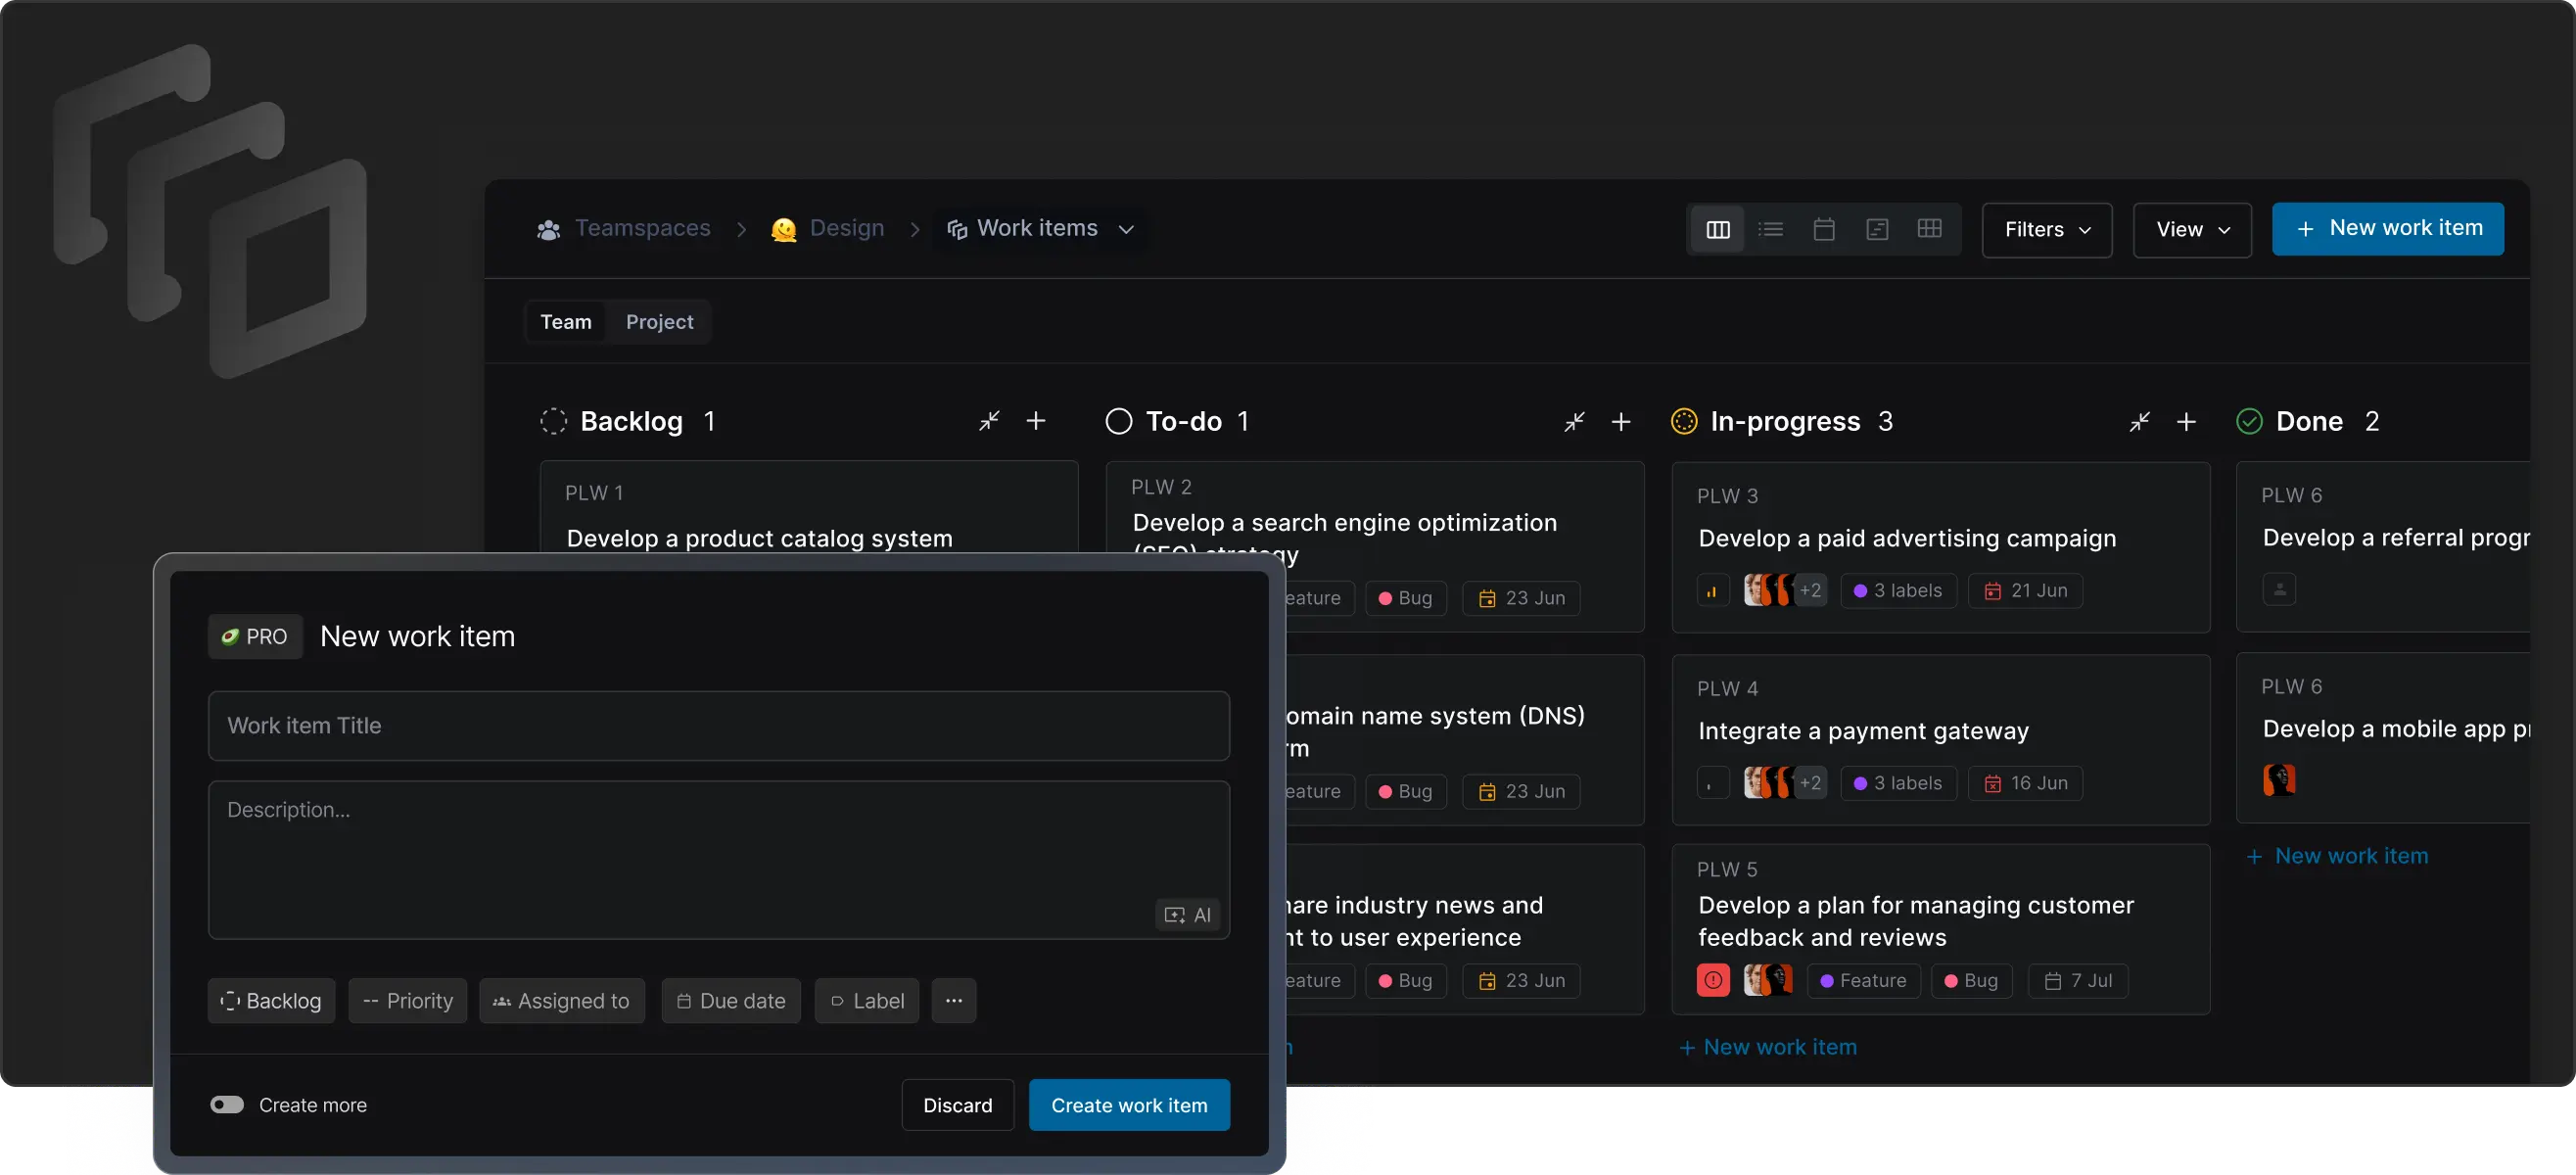This screenshot has height=1175, width=2576.
Task: Click the AI button in the description box
Action: pyautogui.click(x=1188, y=915)
